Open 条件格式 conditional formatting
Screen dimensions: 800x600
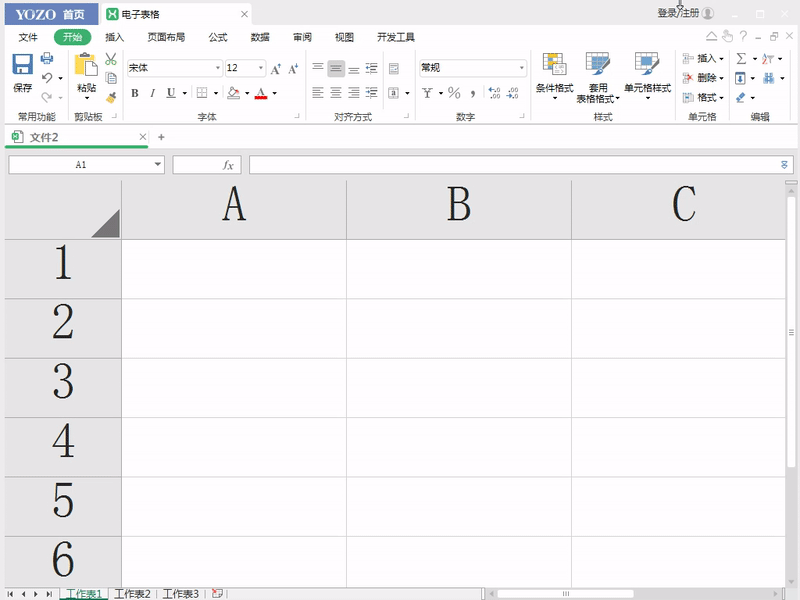pyautogui.click(x=555, y=76)
